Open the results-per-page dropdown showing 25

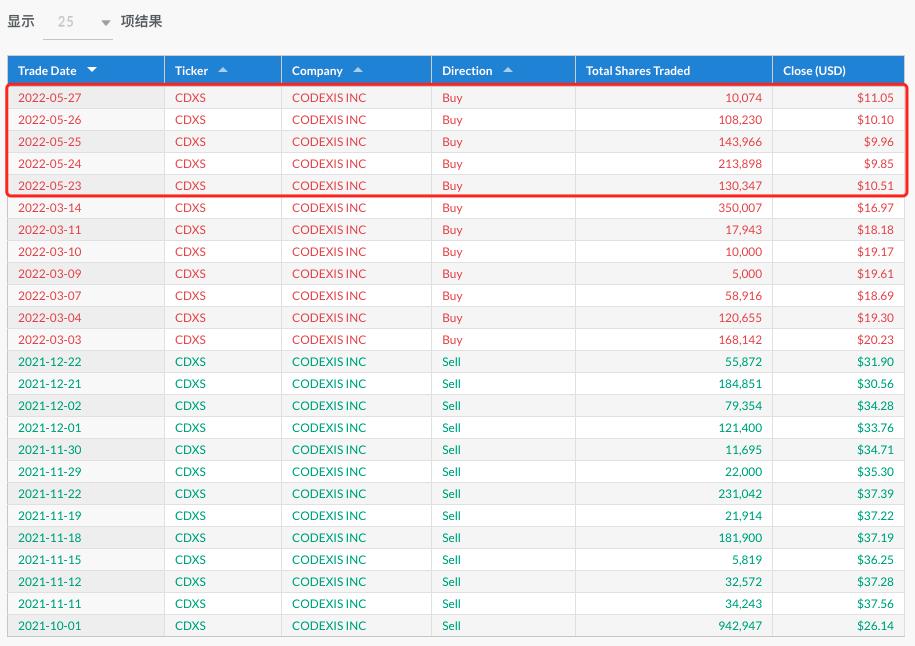(x=78, y=22)
